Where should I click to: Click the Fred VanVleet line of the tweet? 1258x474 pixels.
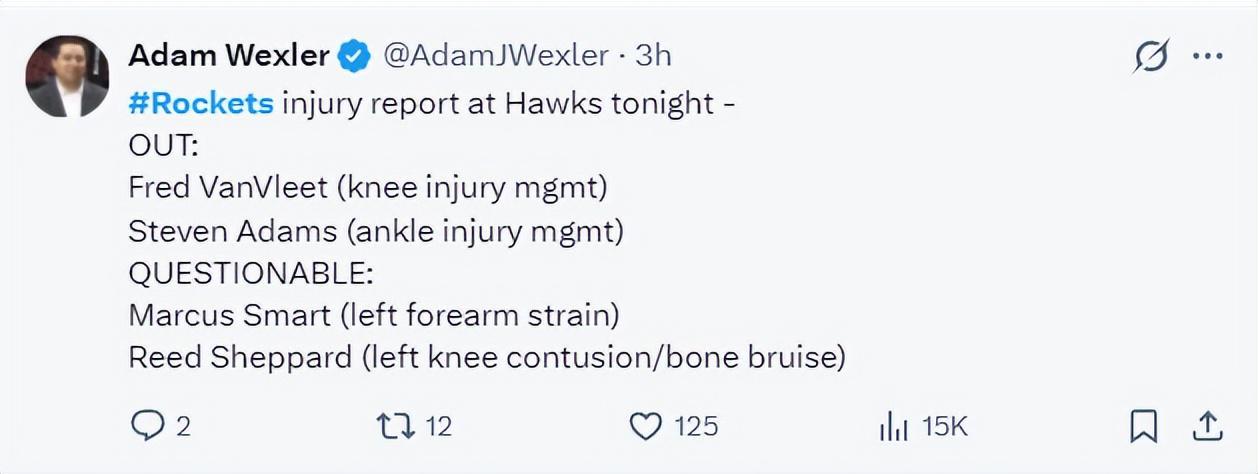[368, 188]
